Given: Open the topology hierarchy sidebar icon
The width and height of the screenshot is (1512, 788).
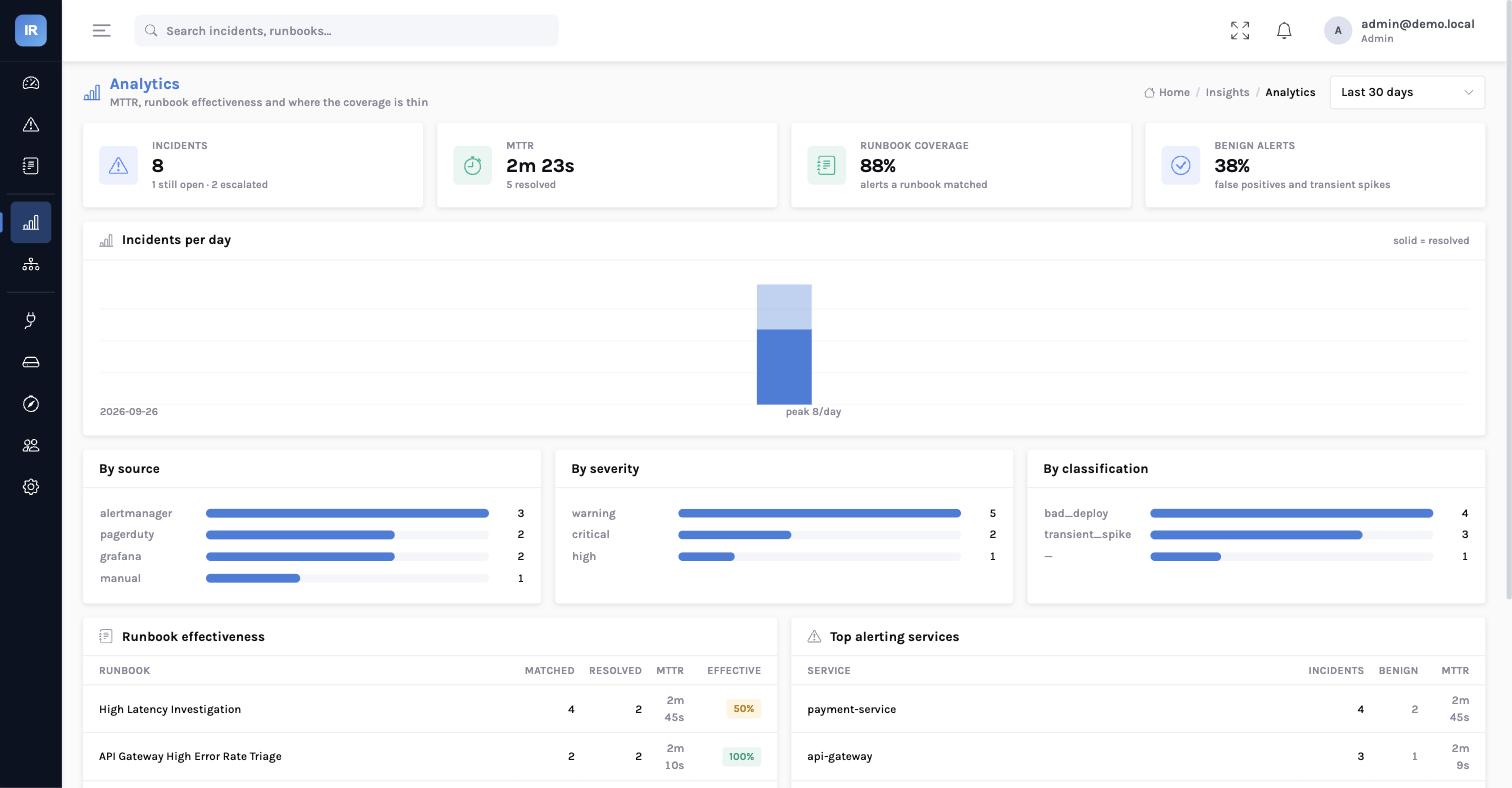Looking at the screenshot, I should 31,264.
